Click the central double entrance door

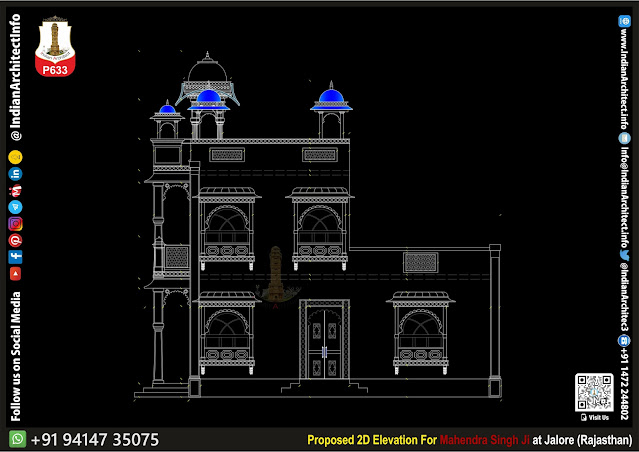click(325, 345)
